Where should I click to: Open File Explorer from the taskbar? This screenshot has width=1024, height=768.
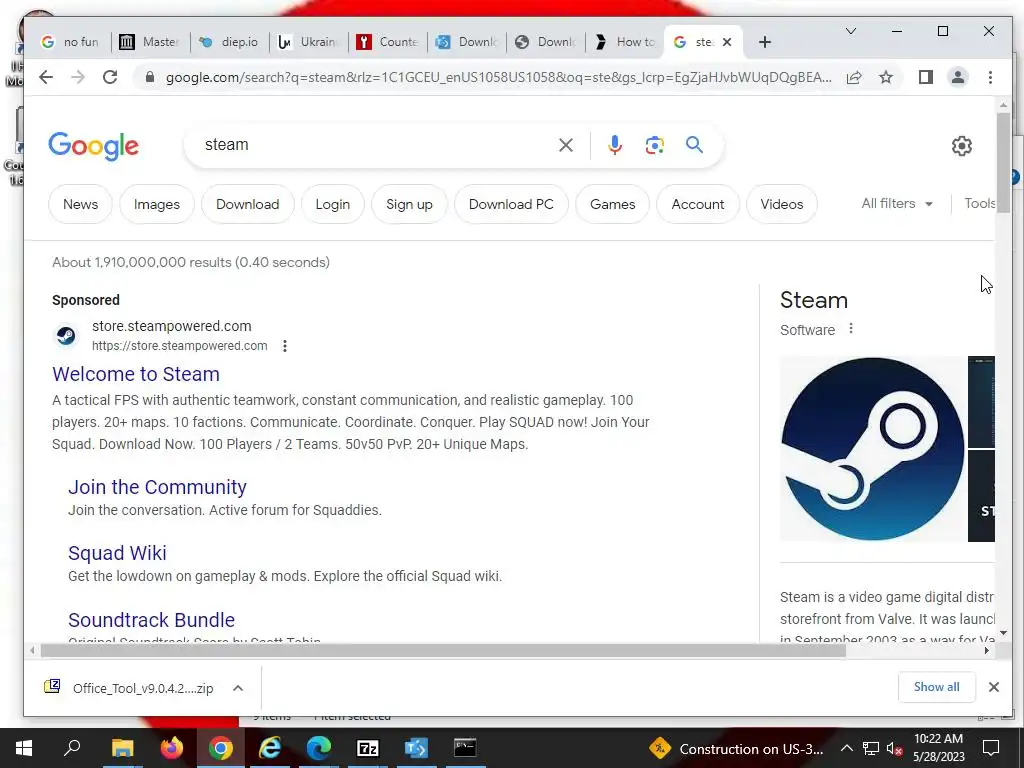122,748
